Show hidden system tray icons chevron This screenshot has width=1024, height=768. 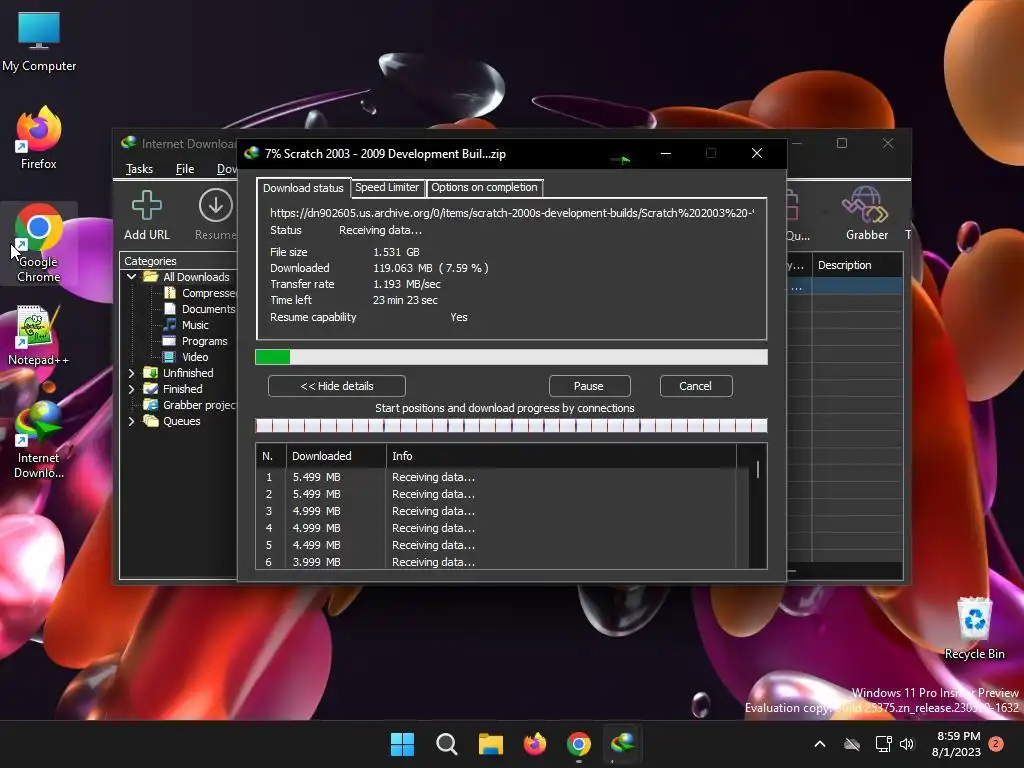[x=820, y=744]
